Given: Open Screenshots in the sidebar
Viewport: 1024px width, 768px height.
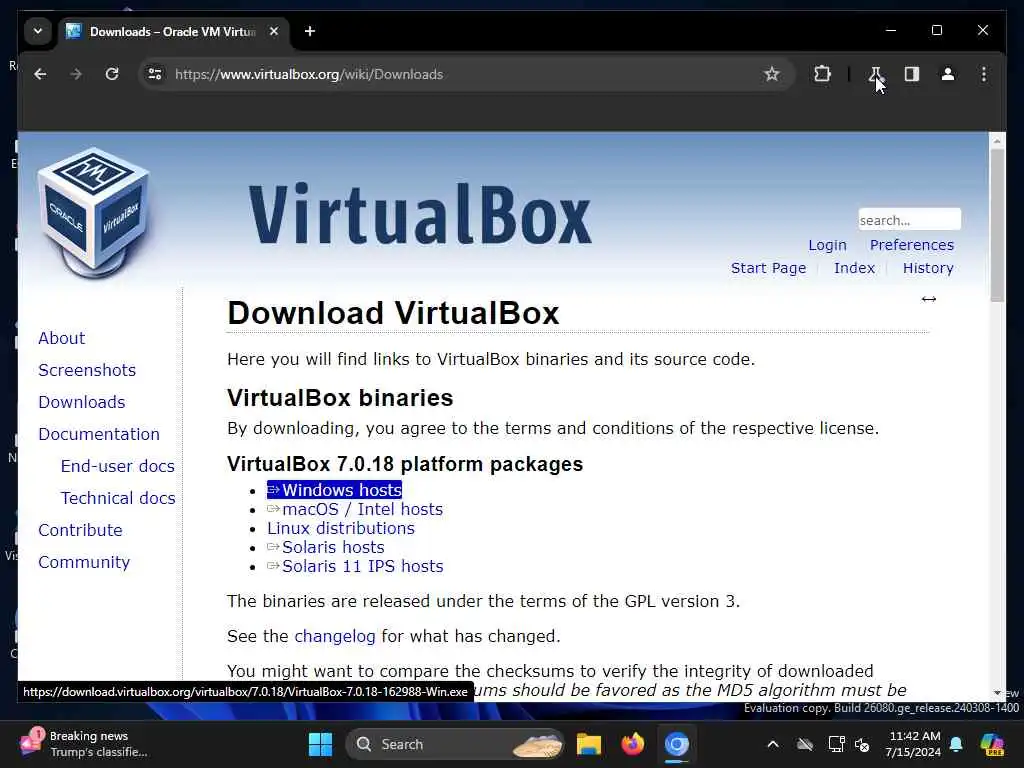Looking at the screenshot, I should tap(87, 370).
